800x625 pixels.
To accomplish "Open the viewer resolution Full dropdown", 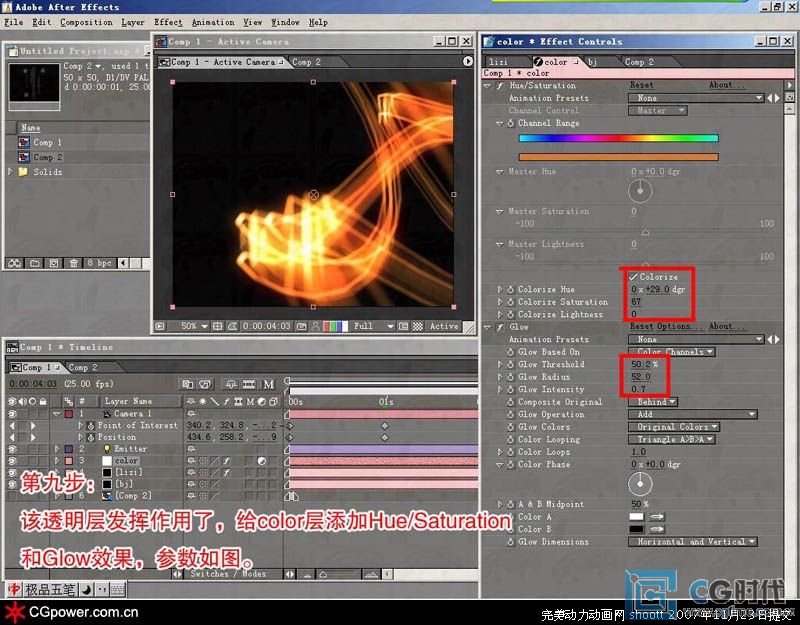I will 374,326.
